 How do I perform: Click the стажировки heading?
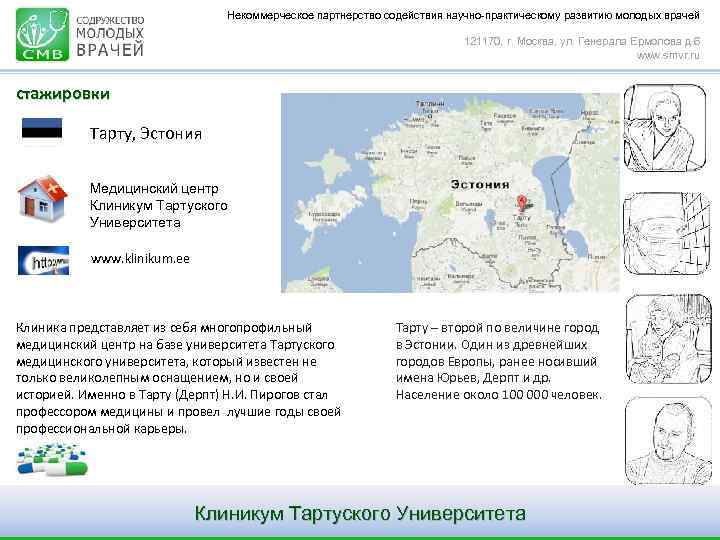(x=63, y=94)
